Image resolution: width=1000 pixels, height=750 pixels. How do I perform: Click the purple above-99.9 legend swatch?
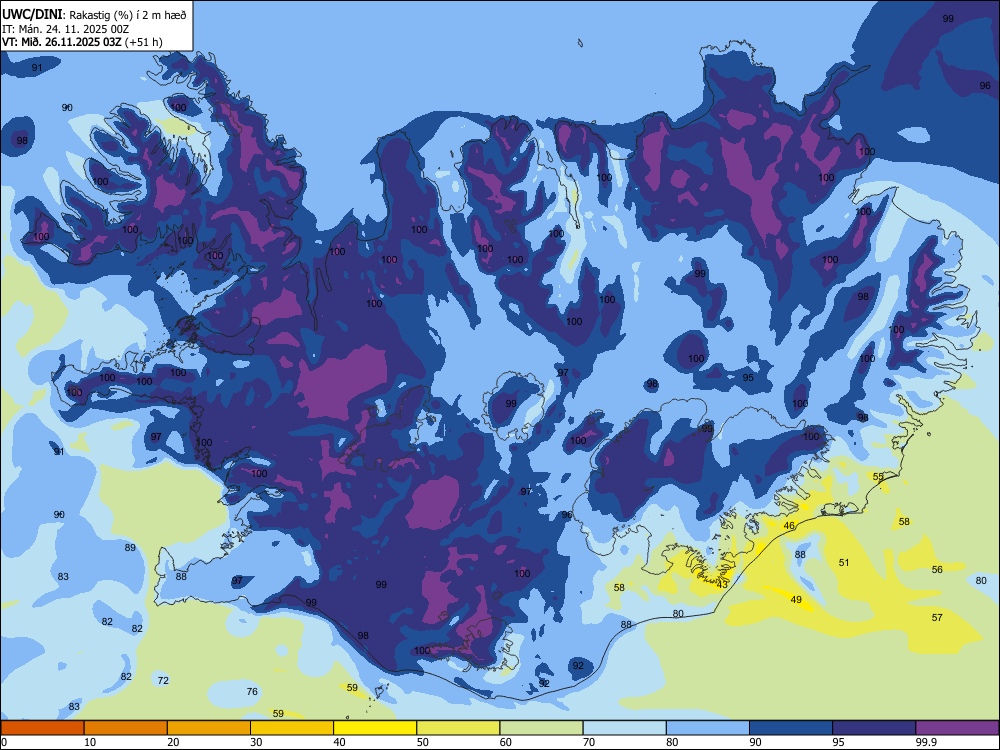point(957,728)
